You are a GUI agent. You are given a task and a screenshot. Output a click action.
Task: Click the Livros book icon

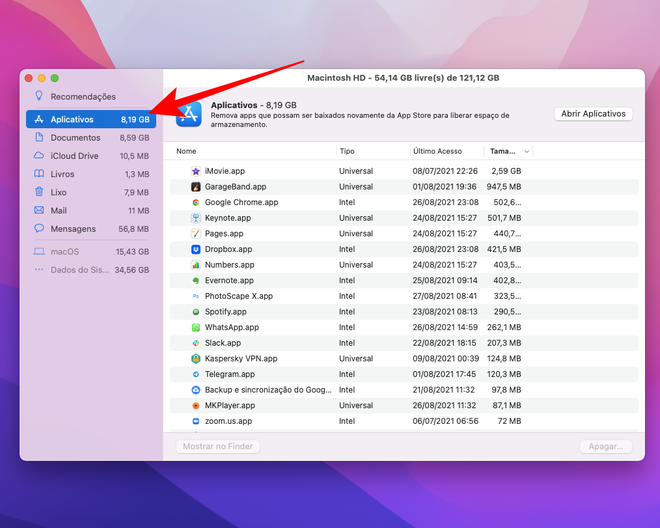click(39, 173)
